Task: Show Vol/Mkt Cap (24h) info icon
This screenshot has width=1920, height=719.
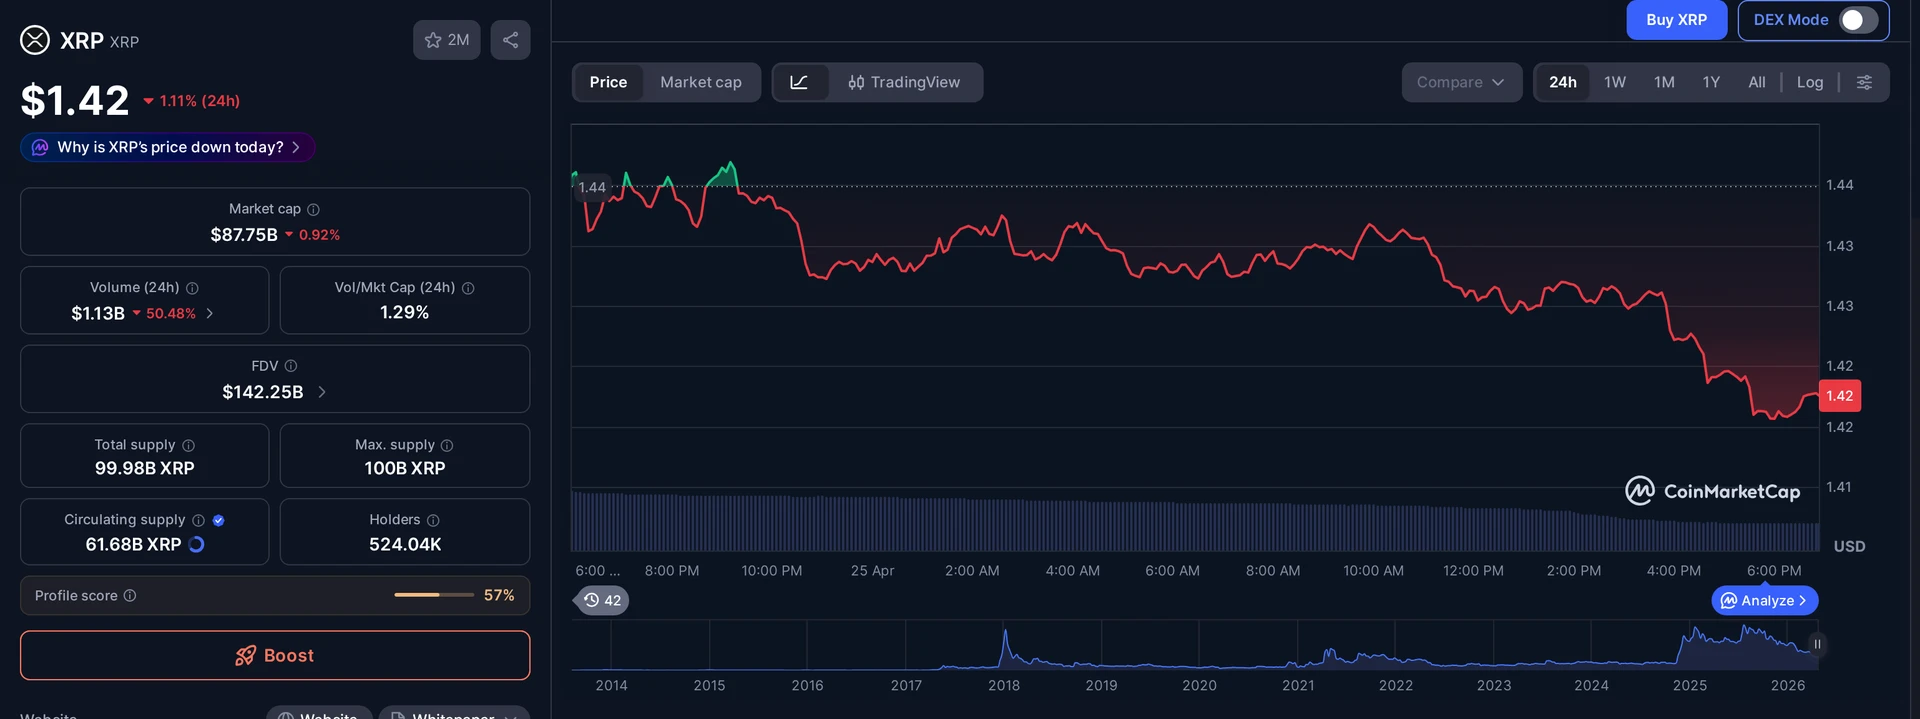Action: tap(468, 288)
